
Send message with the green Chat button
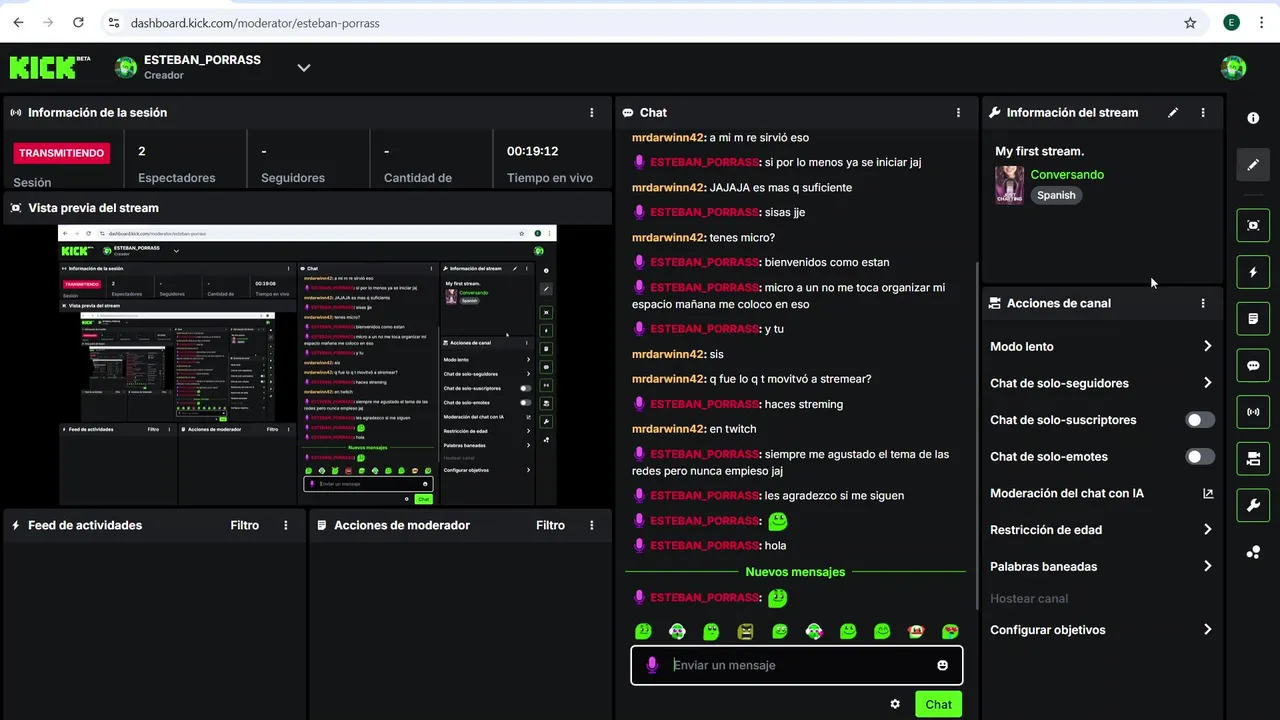click(938, 704)
